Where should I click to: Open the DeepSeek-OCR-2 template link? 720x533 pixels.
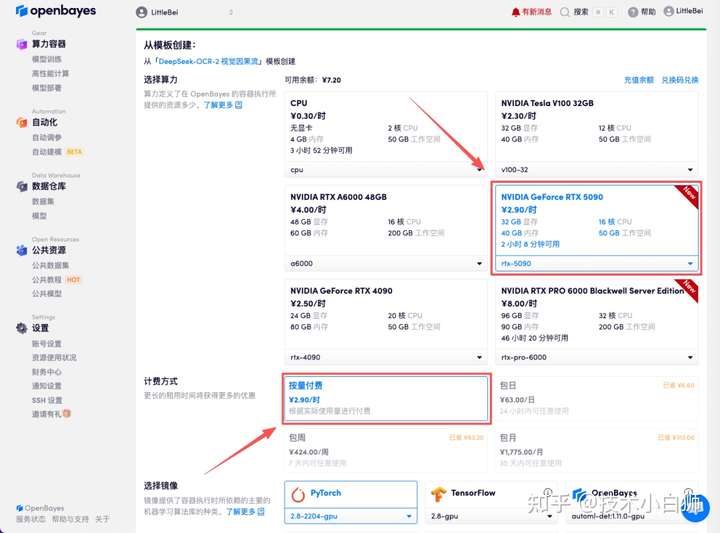[x=208, y=61]
